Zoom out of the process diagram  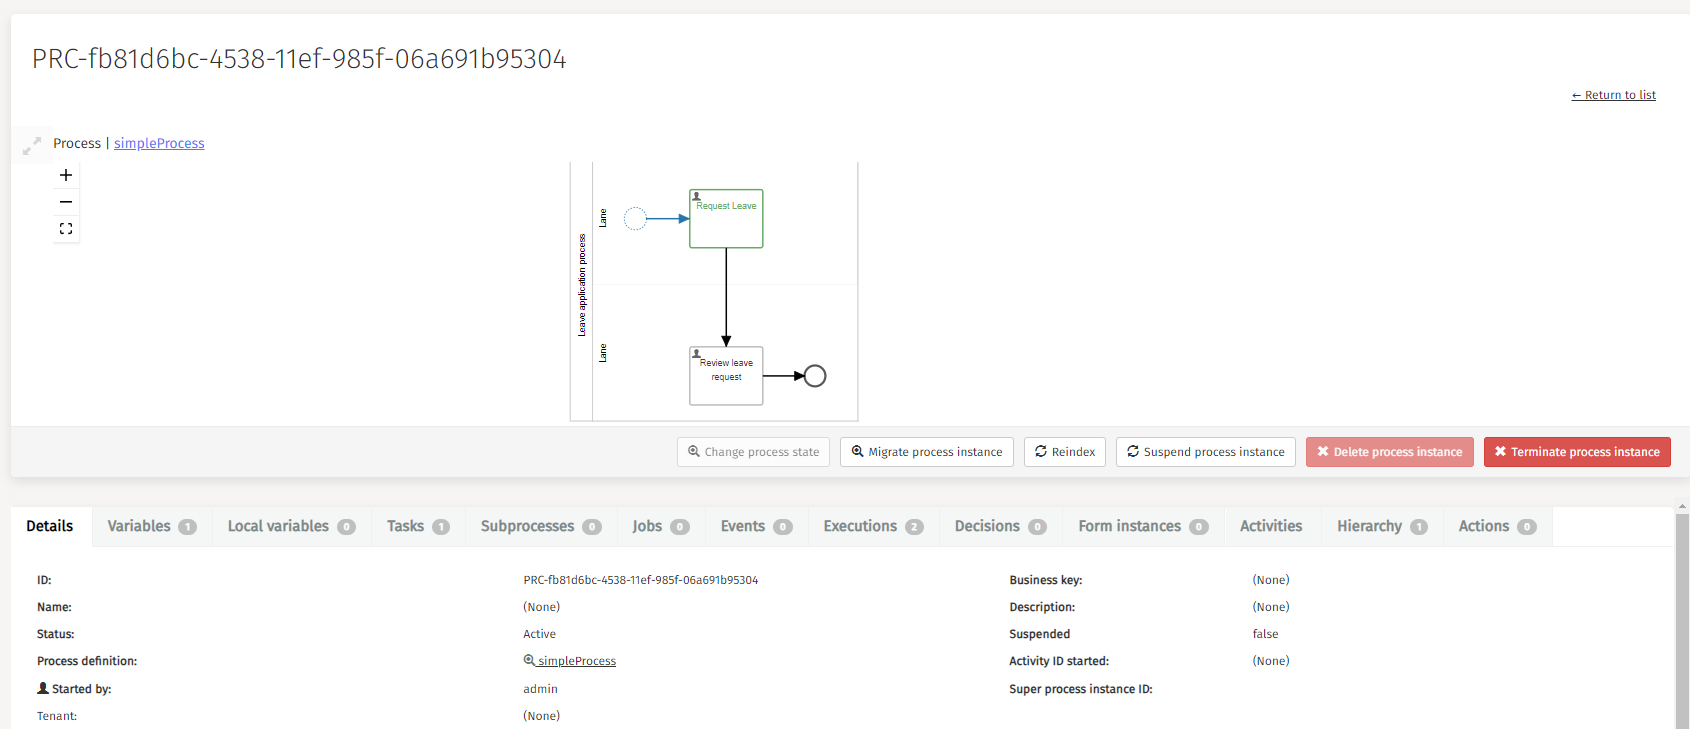[x=66, y=202]
